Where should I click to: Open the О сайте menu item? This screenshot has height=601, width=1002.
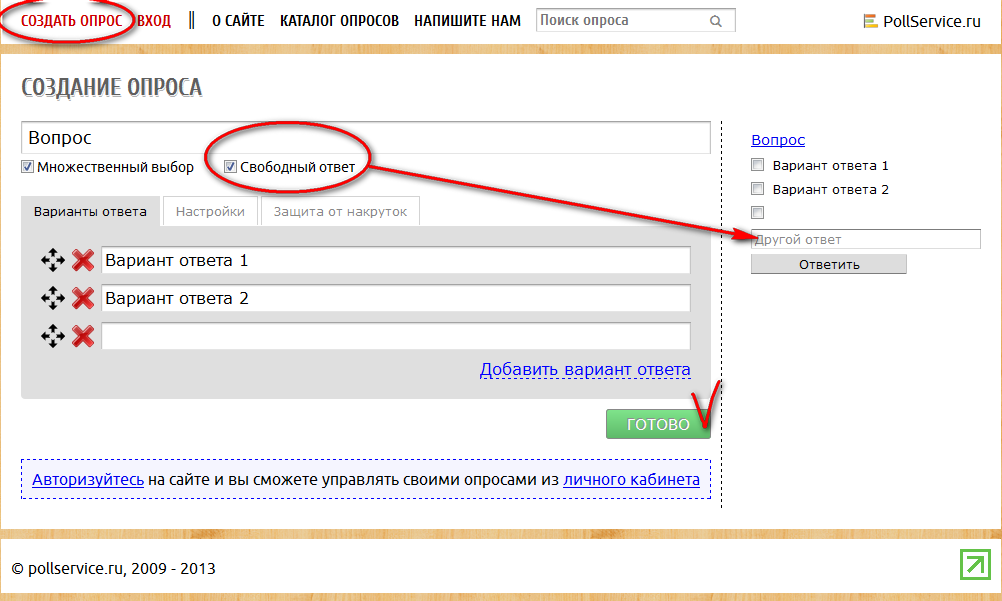click(238, 21)
